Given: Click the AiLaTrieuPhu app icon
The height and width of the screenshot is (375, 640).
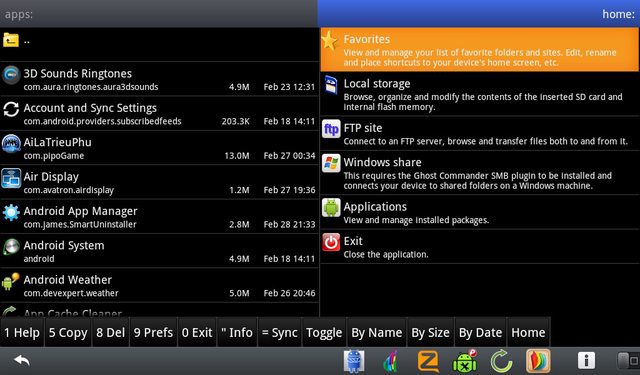Looking at the screenshot, I should (11, 144).
